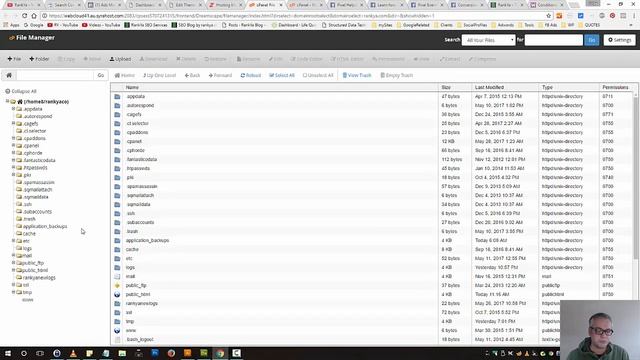This screenshot has height=360, width=640.
Task: Open the Upload dialog
Action: pyautogui.click(x=120, y=59)
